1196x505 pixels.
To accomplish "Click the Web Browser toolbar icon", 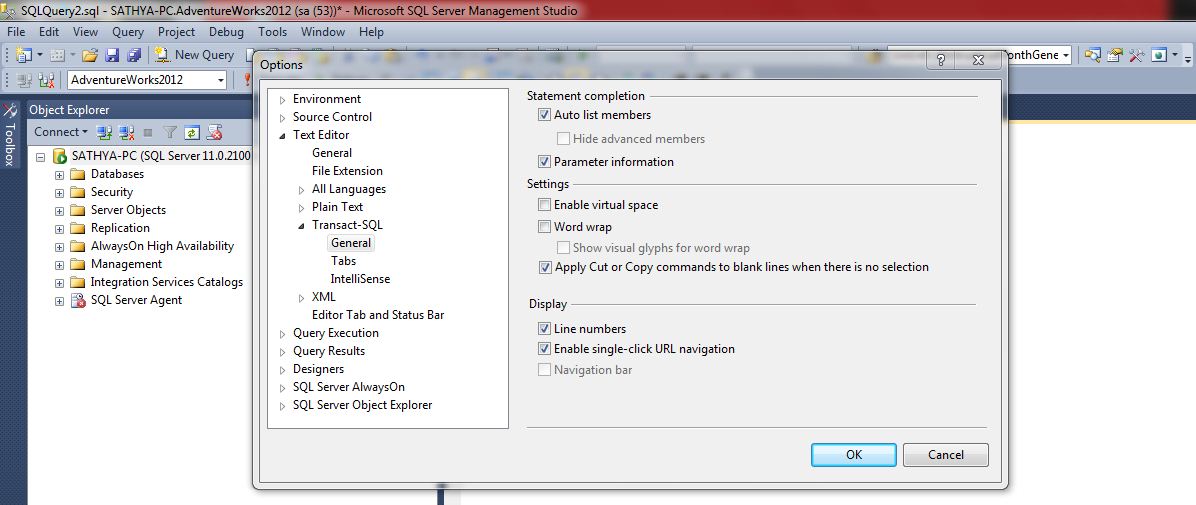I will (x=1159, y=55).
